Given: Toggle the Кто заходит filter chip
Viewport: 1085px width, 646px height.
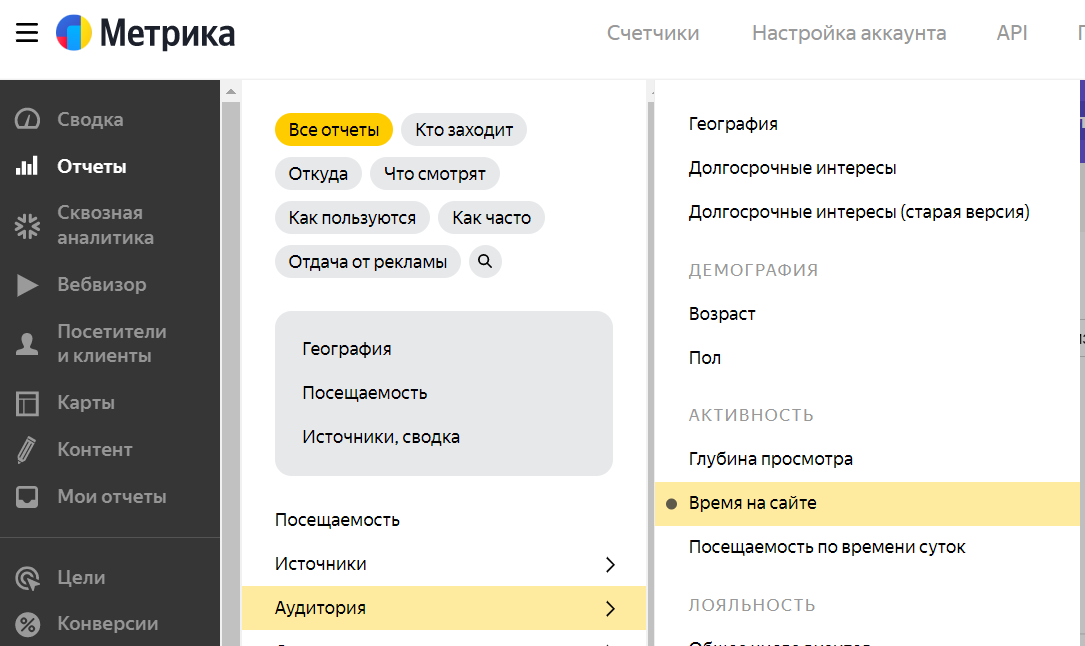Looking at the screenshot, I should (464, 130).
